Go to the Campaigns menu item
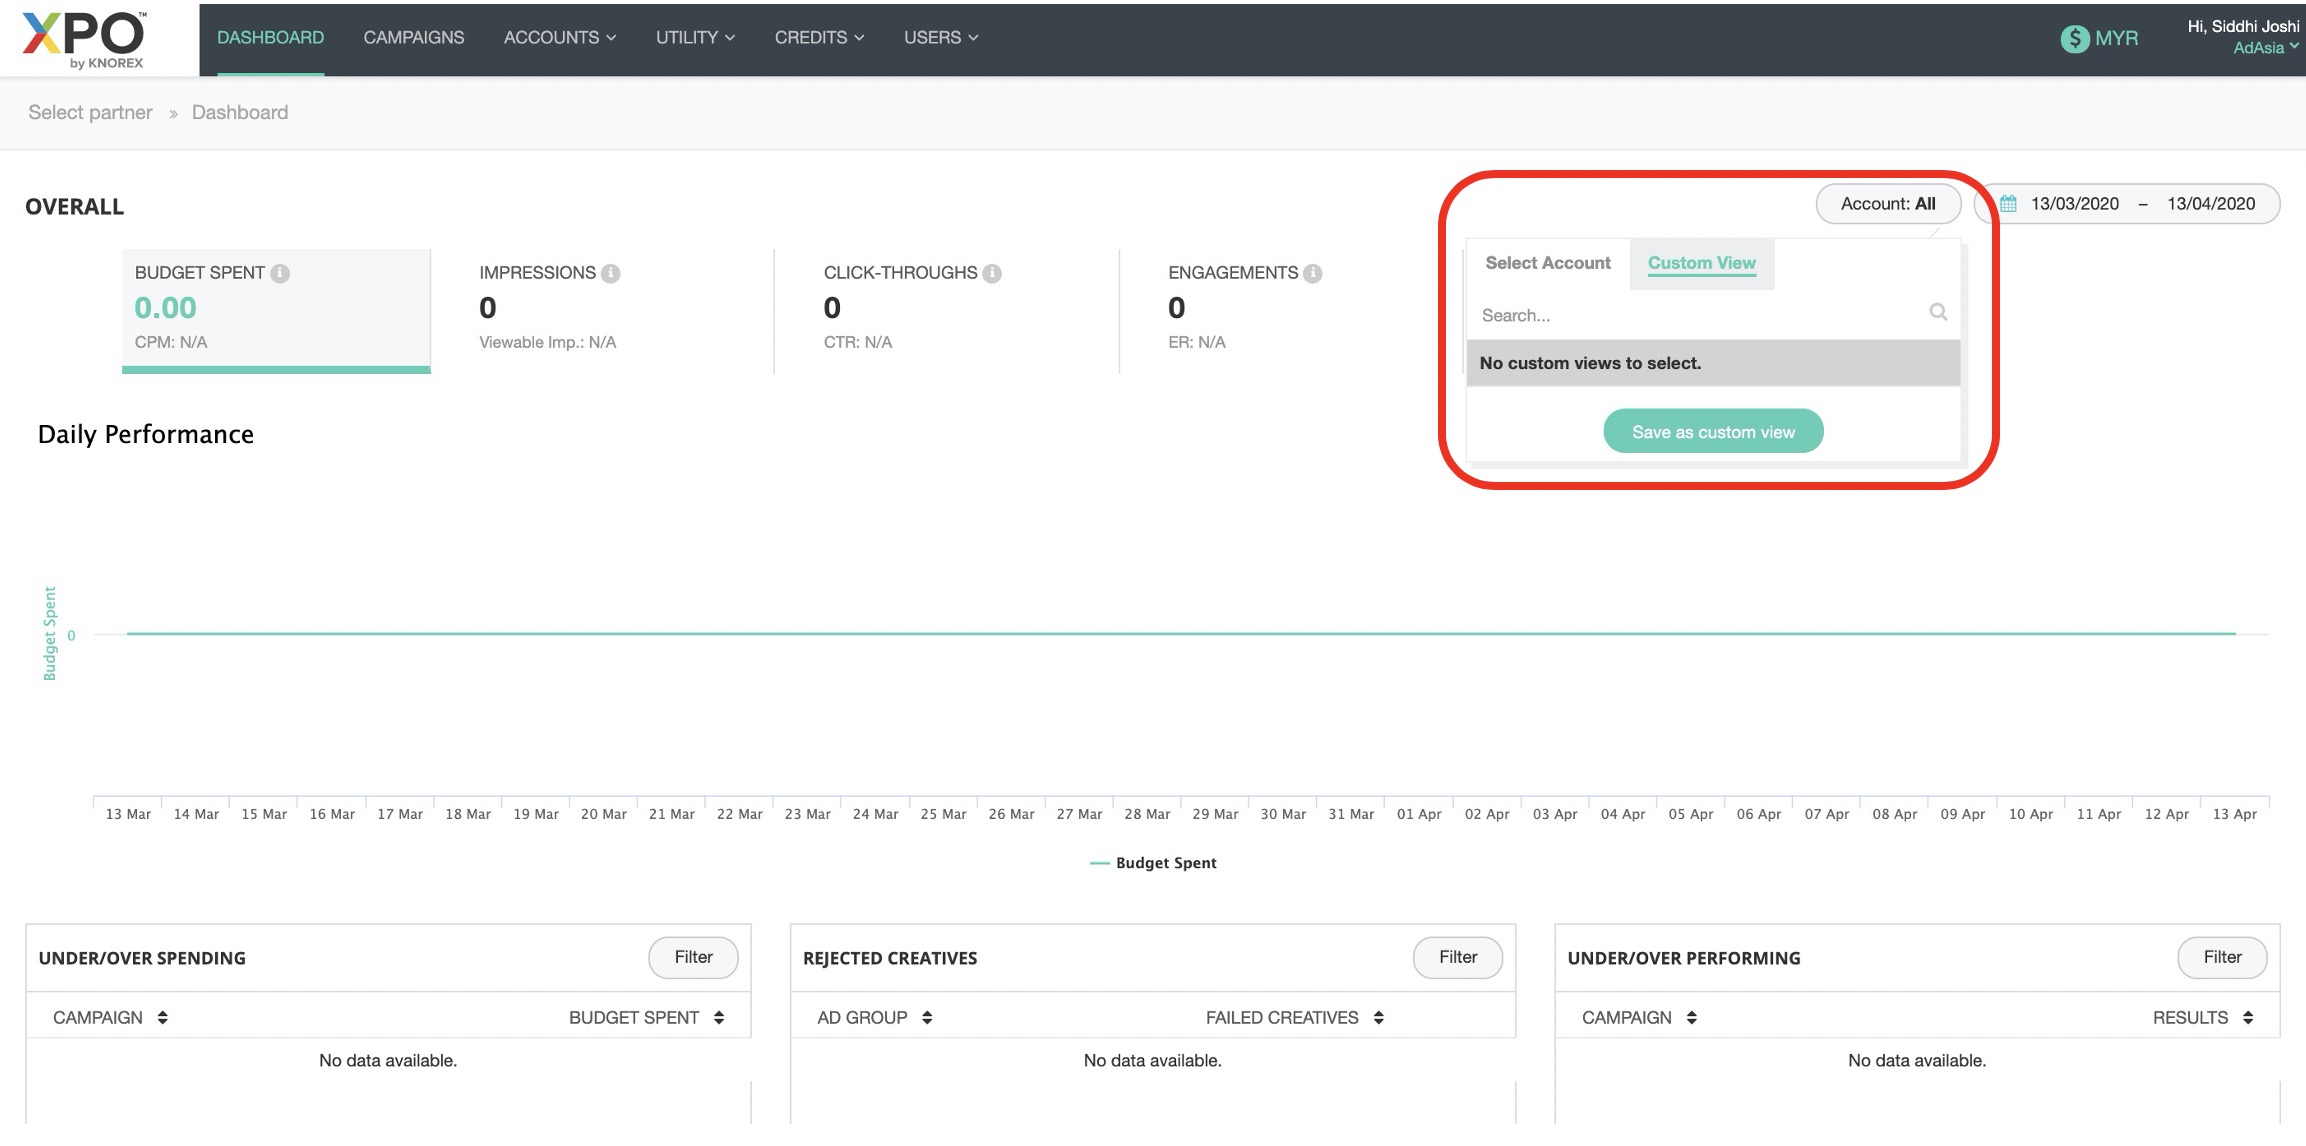The width and height of the screenshot is (2306, 1146). (x=413, y=38)
